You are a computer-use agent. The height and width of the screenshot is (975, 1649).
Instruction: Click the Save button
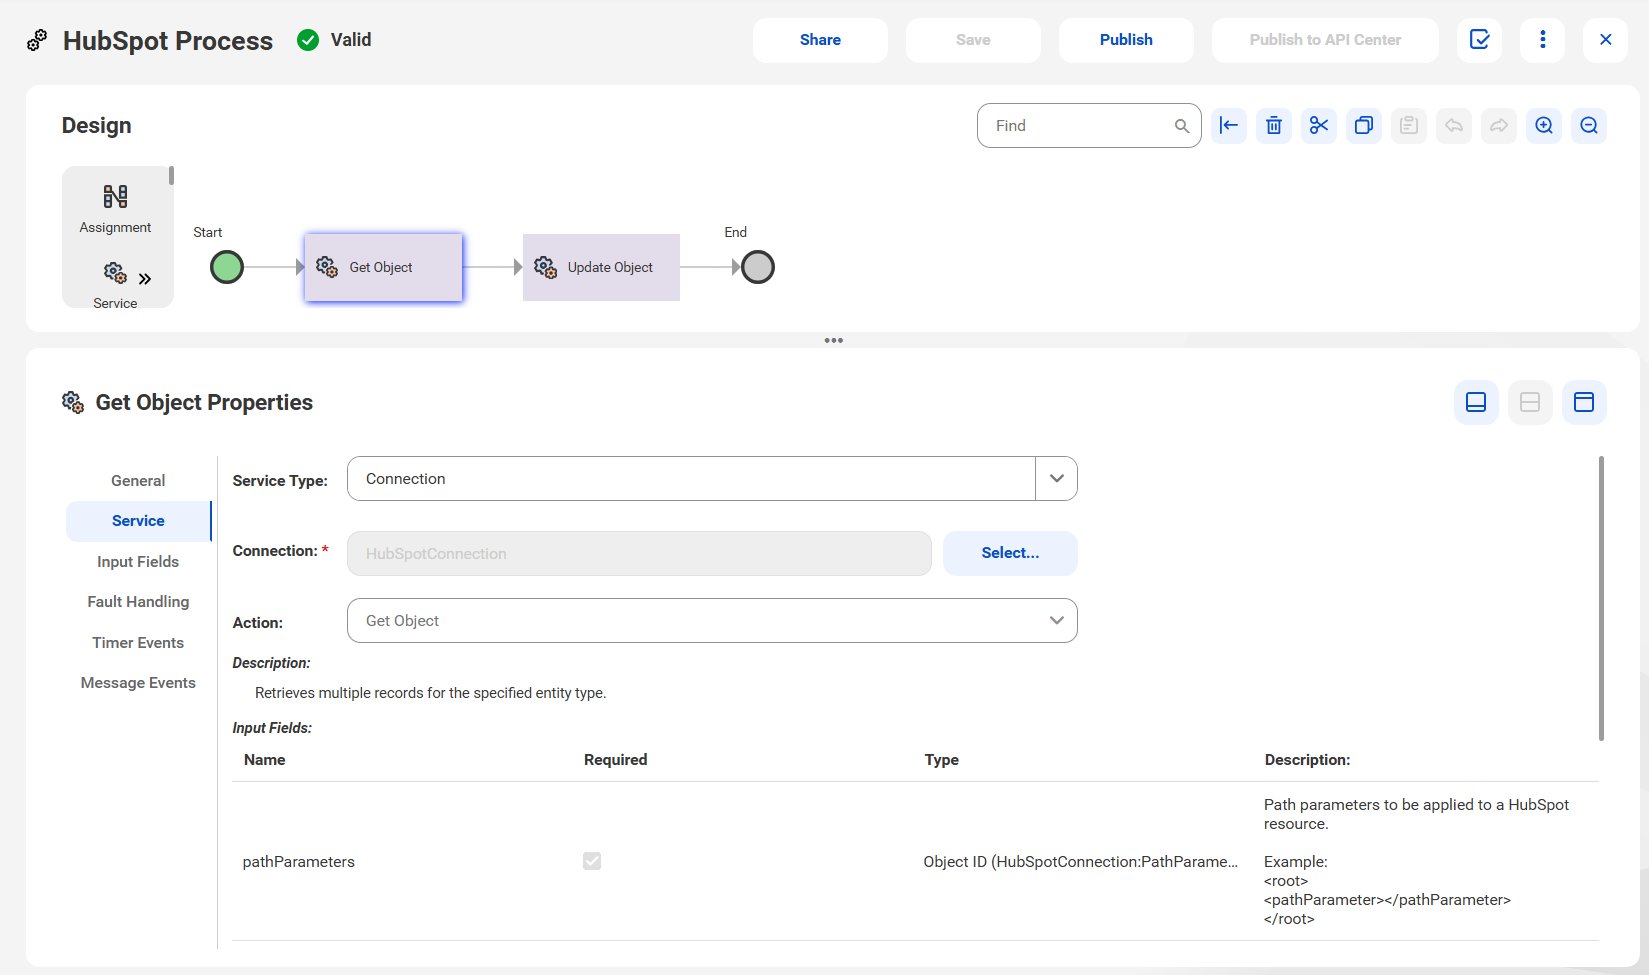pyautogui.click(x=973, y=40)
